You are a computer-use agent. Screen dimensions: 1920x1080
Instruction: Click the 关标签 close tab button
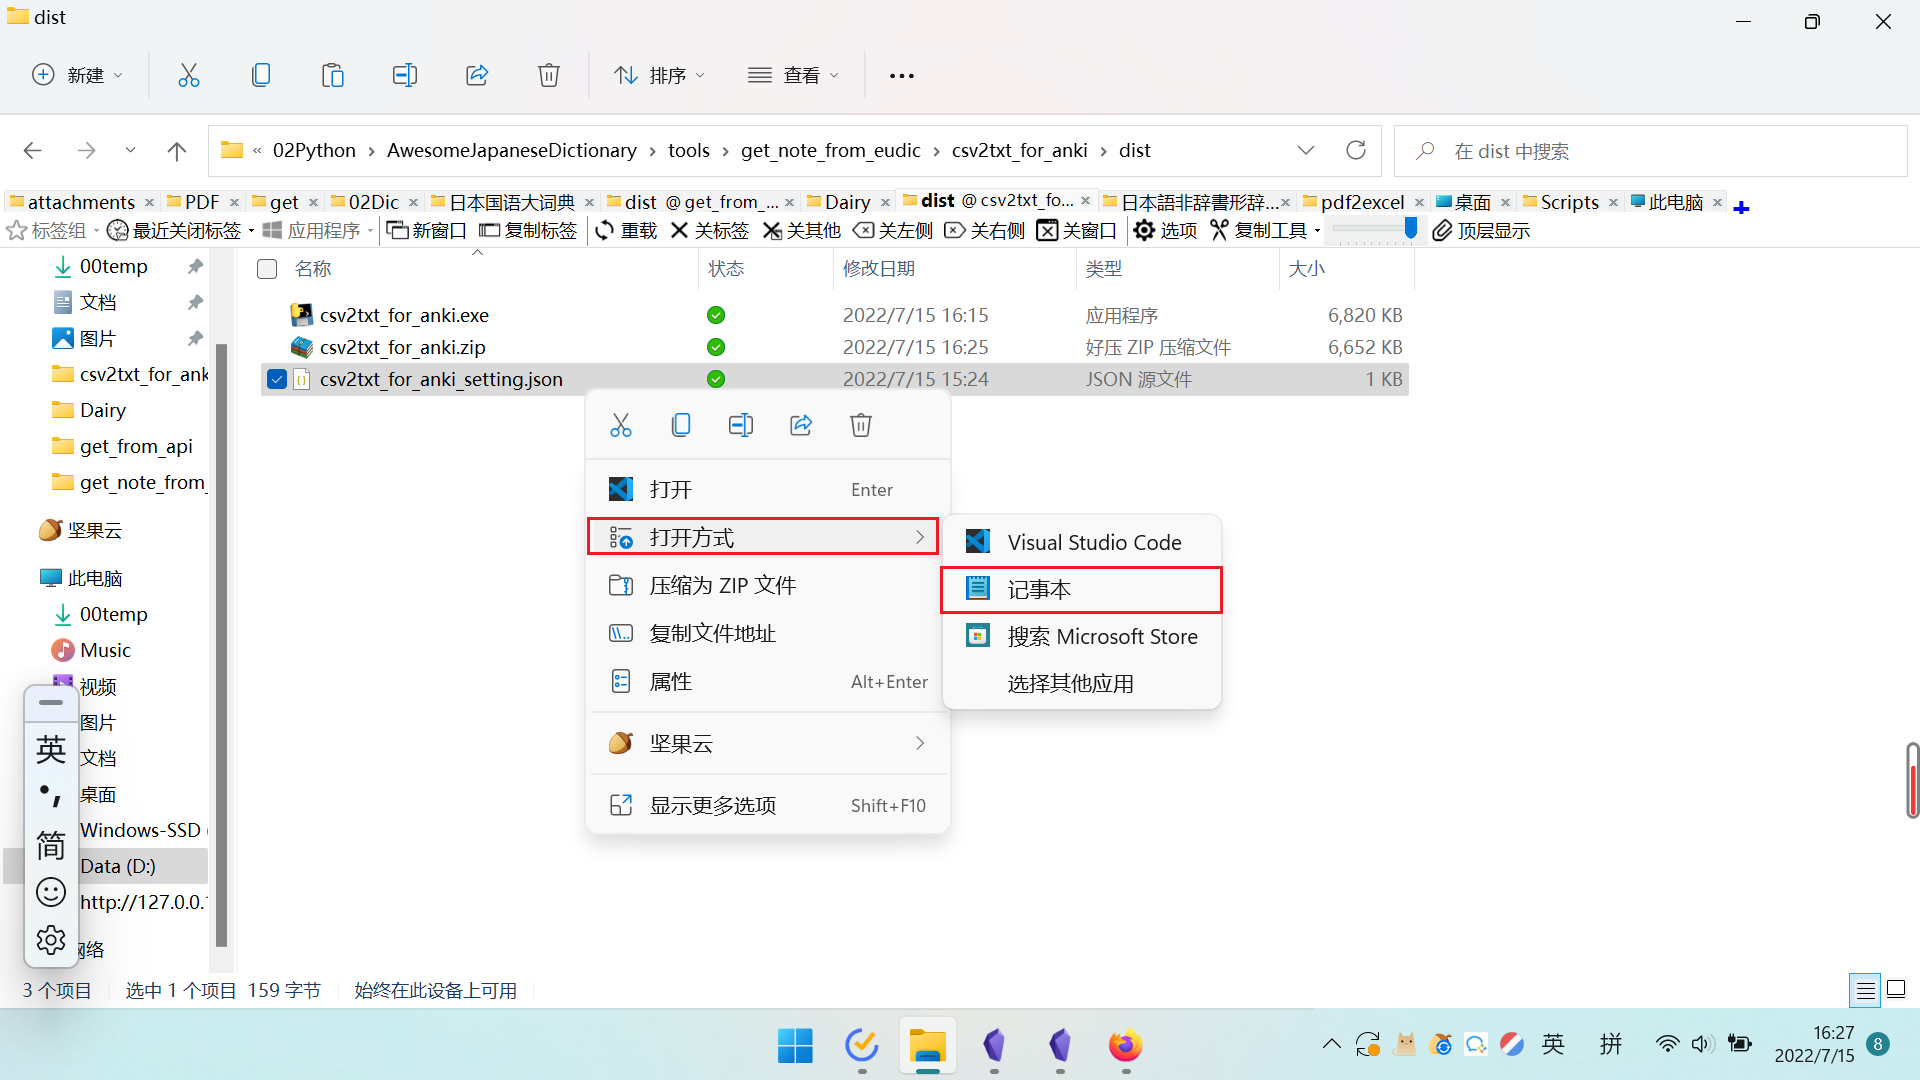[x=709, y=231]
